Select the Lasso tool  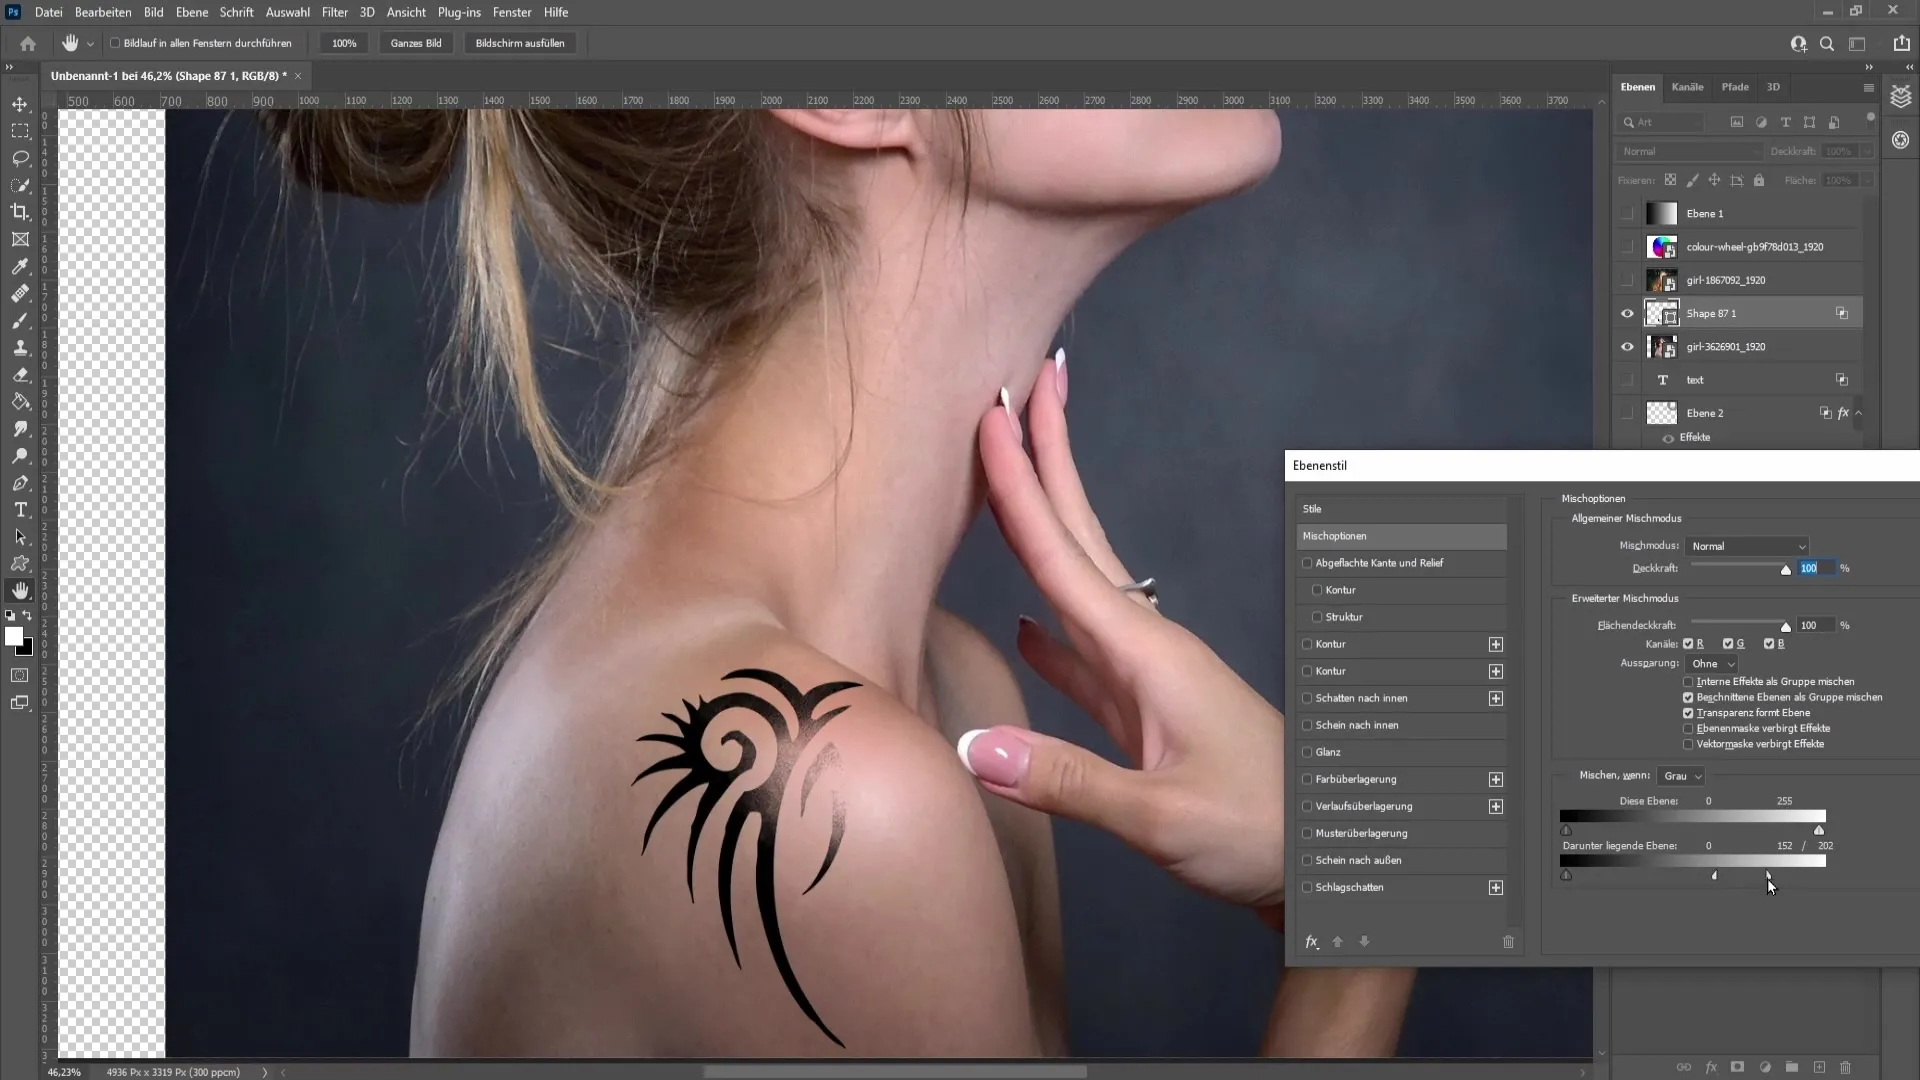coord(20,158)
